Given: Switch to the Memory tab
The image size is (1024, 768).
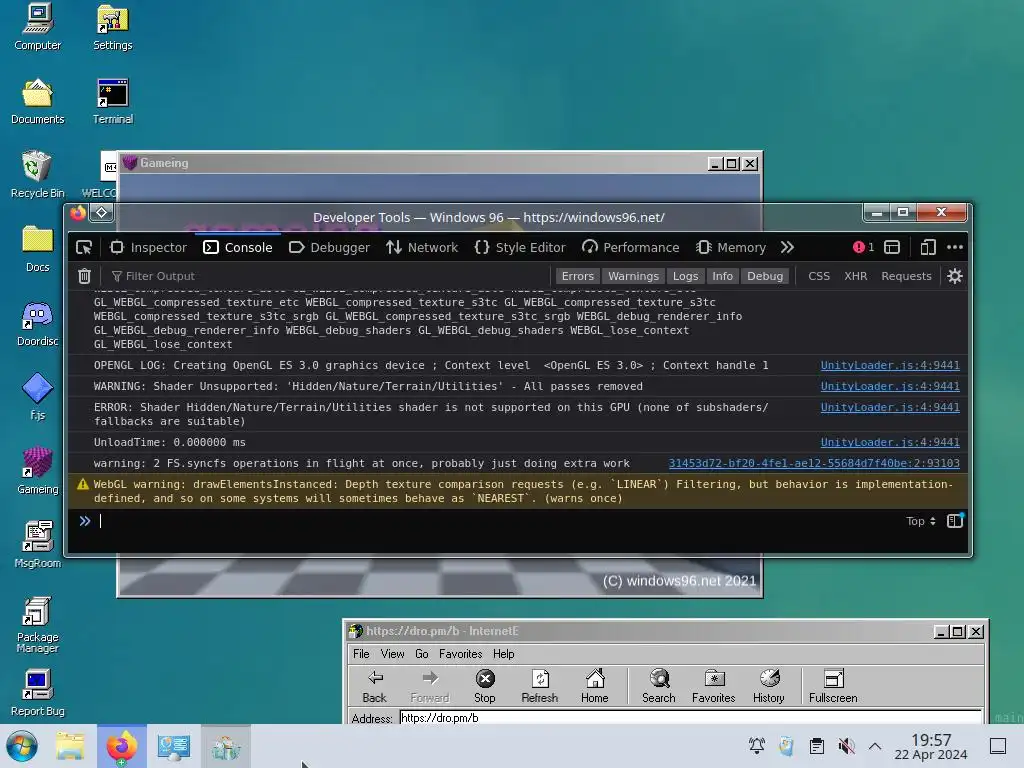Looking at the screenshot, I should click(731, 248).
